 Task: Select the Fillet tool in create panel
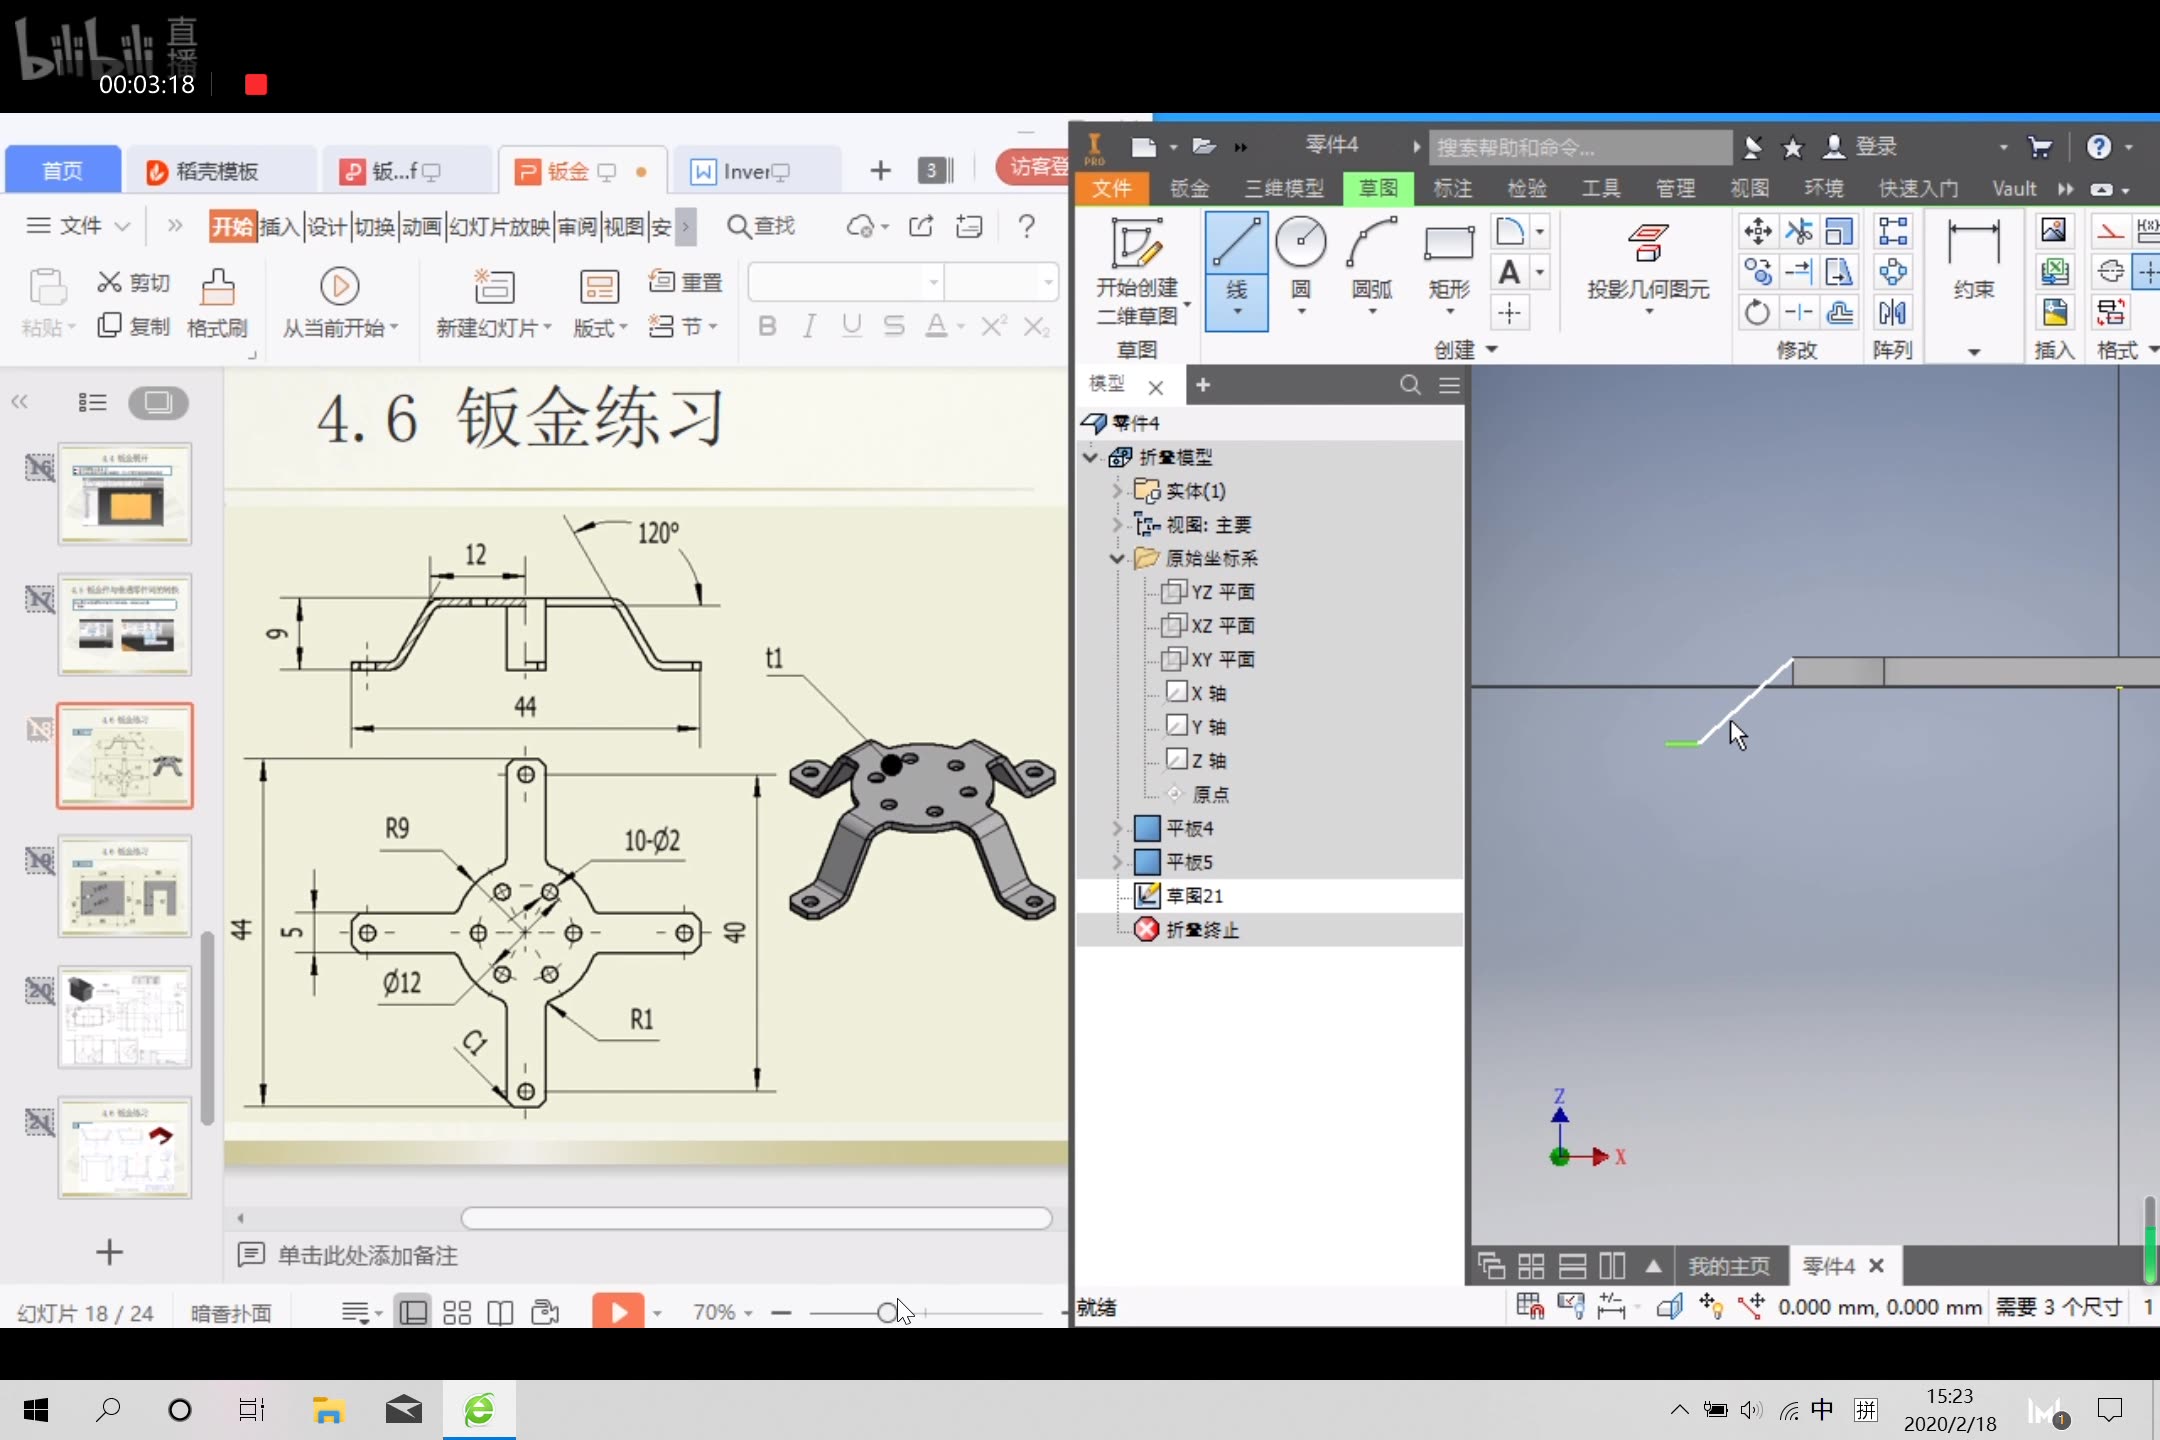point(1510,232)
